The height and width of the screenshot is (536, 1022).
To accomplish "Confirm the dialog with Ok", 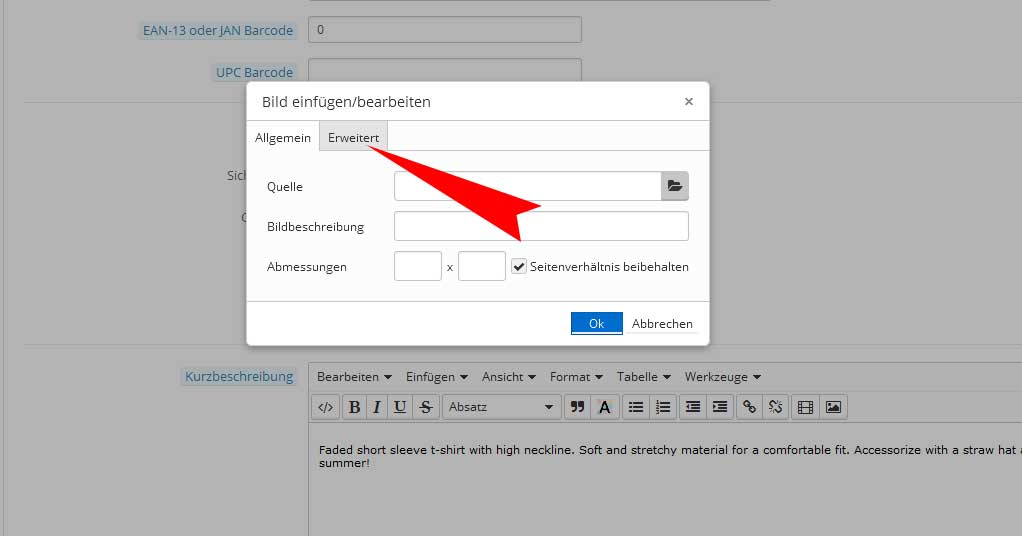I will [x=596, y=323].
